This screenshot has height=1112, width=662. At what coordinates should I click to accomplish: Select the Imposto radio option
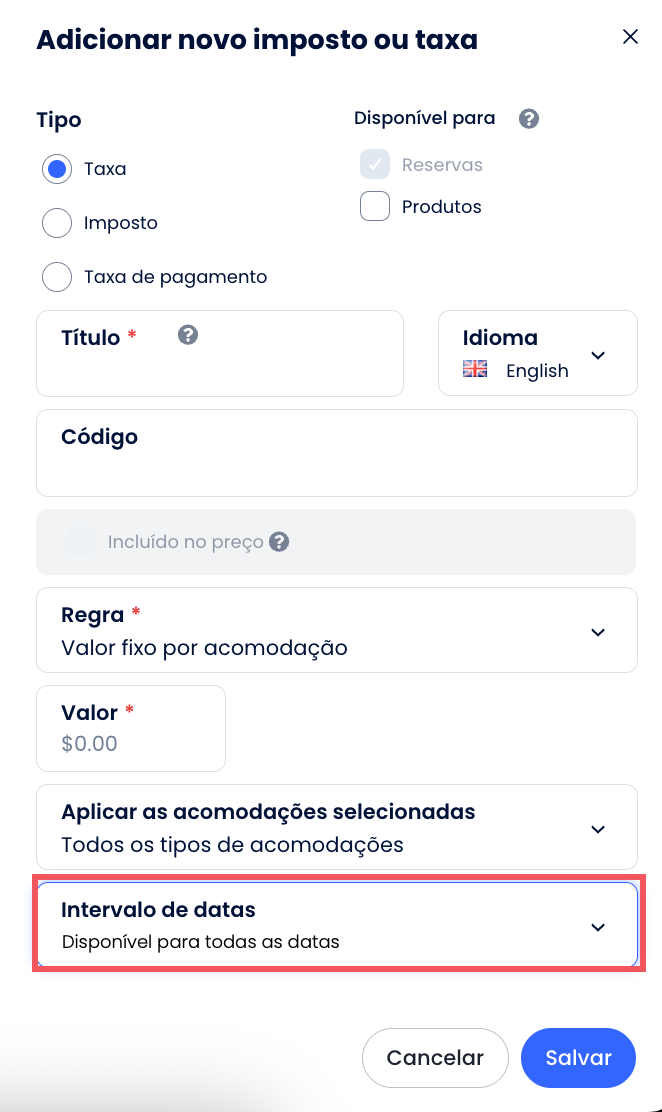point(57,223)
